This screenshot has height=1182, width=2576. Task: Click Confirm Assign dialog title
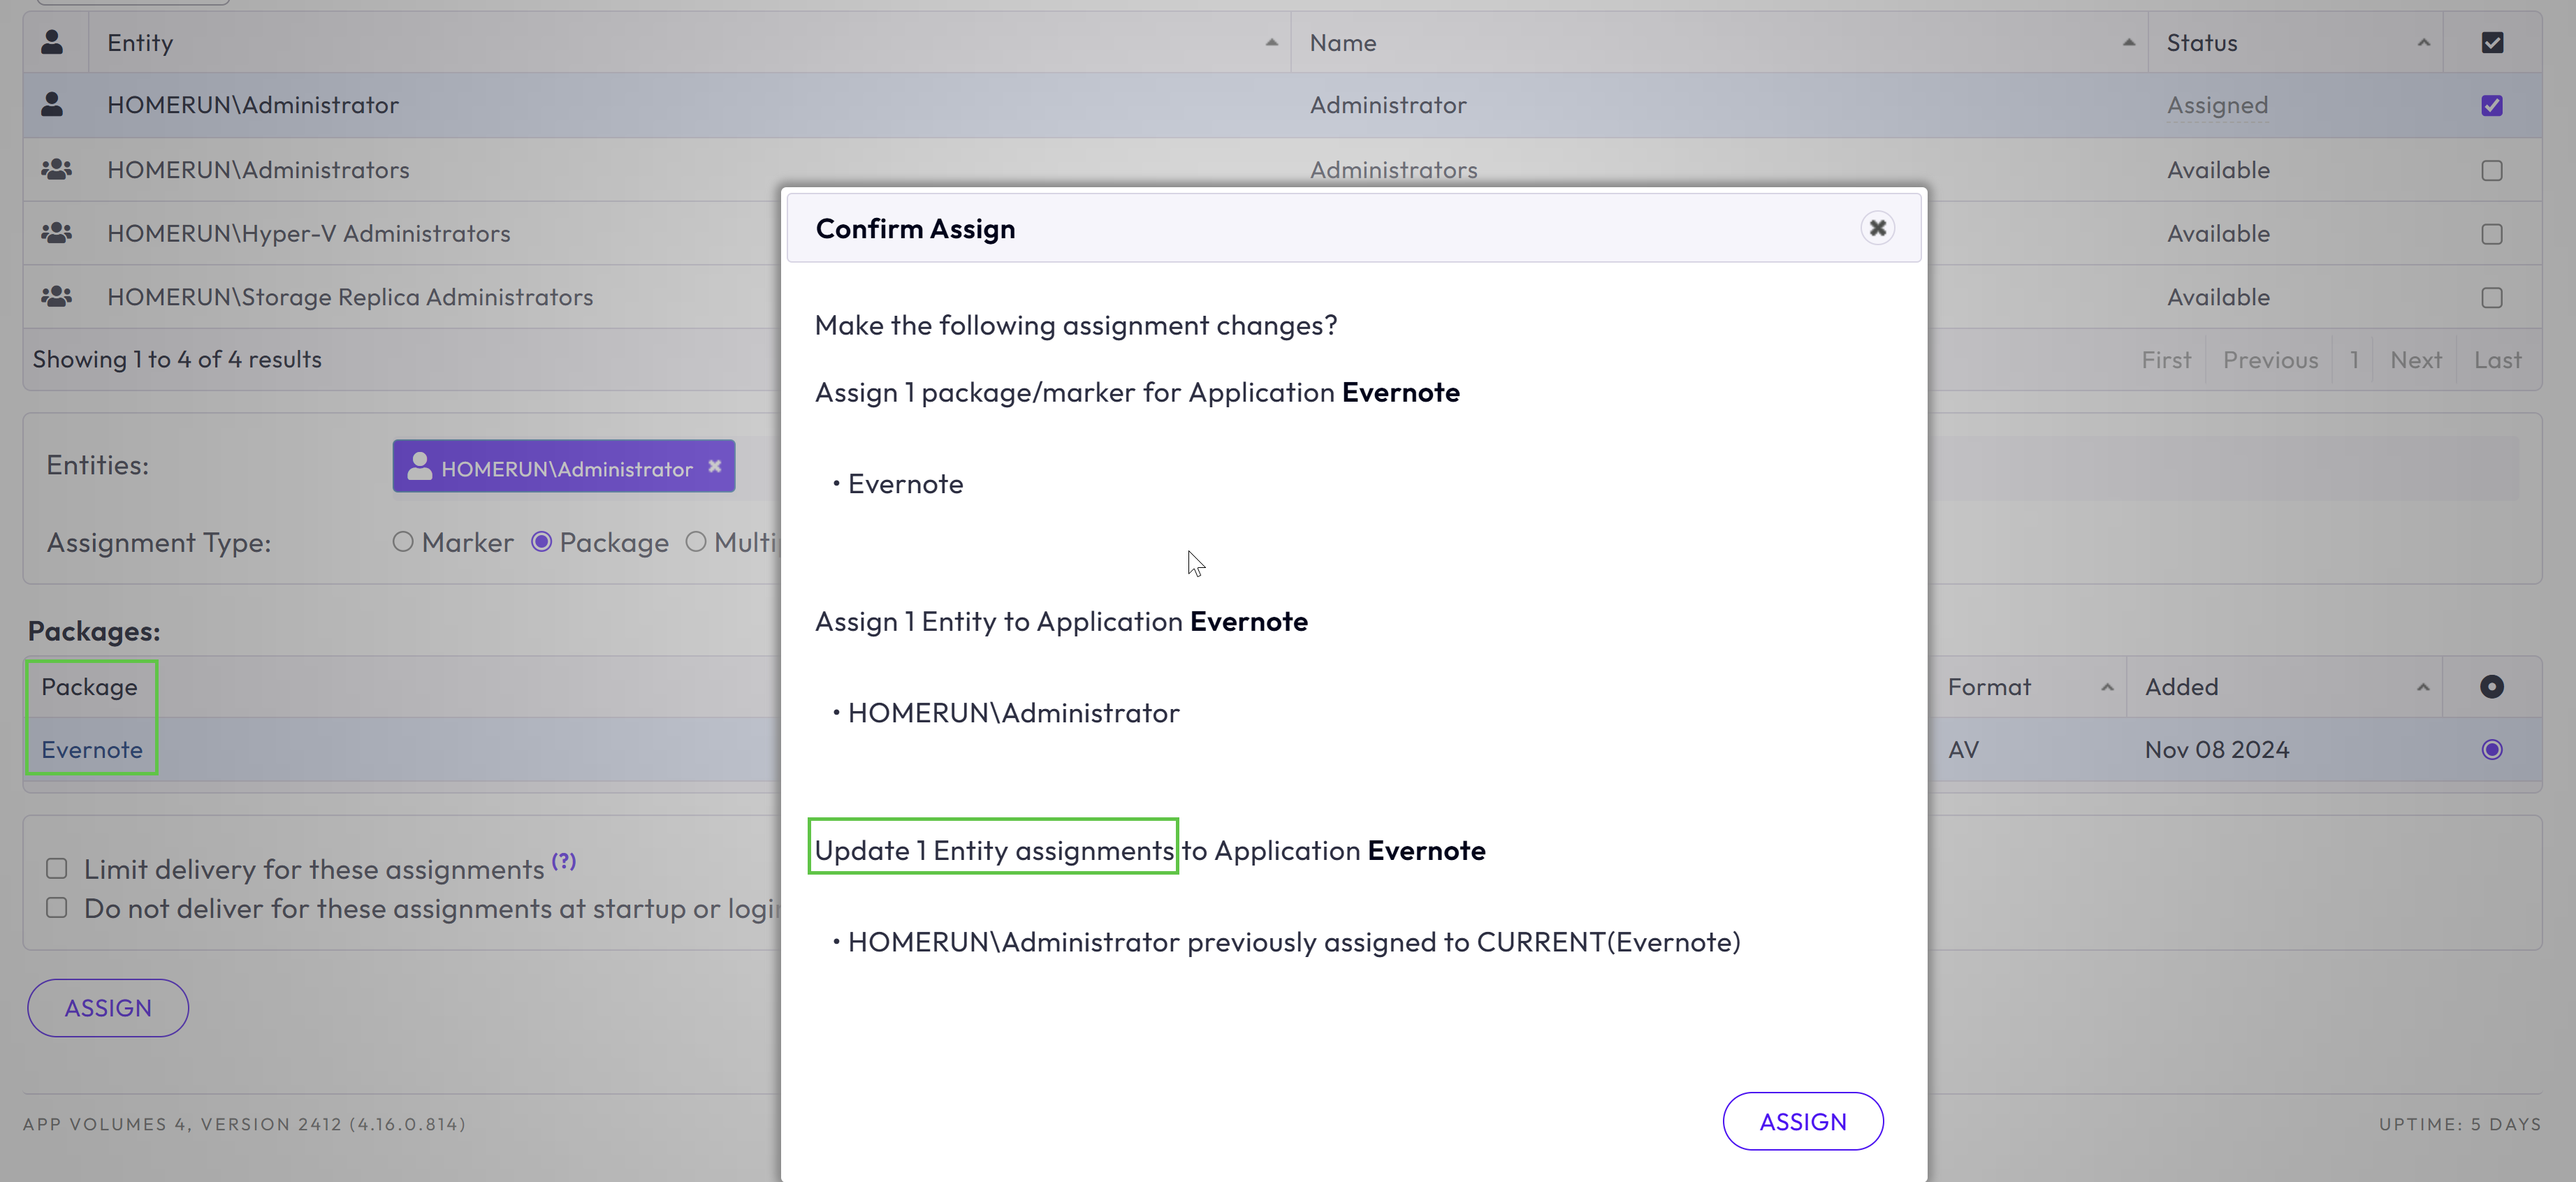click(x=915, y=228)
